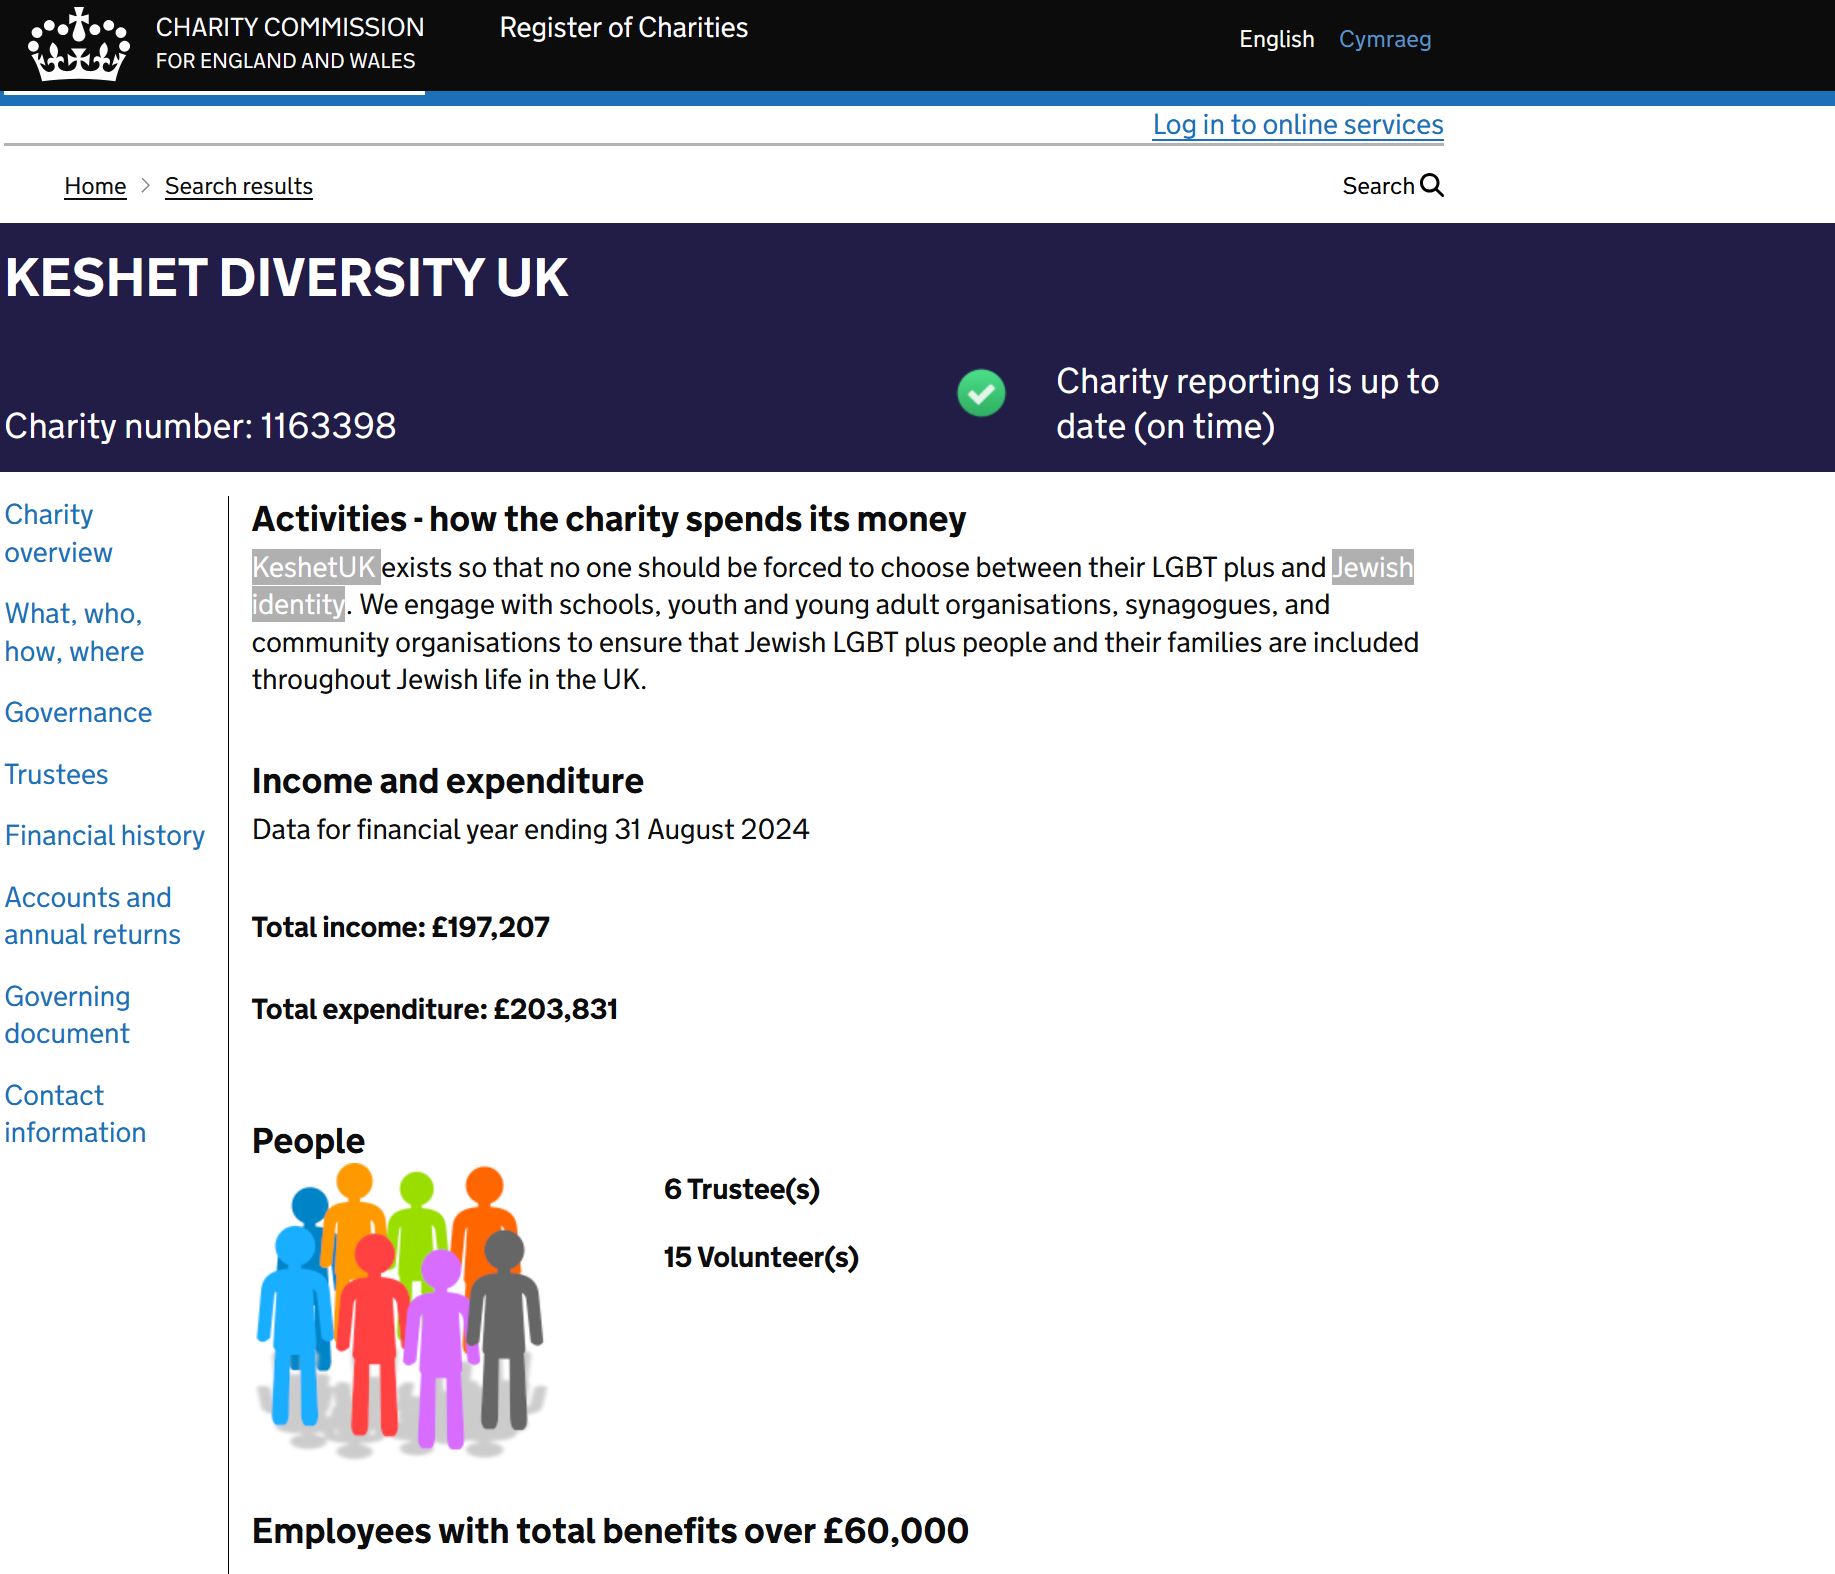Viewport: 1835px width, 1574px height.
Task: Select English language option
Action: click(1277, 39)
